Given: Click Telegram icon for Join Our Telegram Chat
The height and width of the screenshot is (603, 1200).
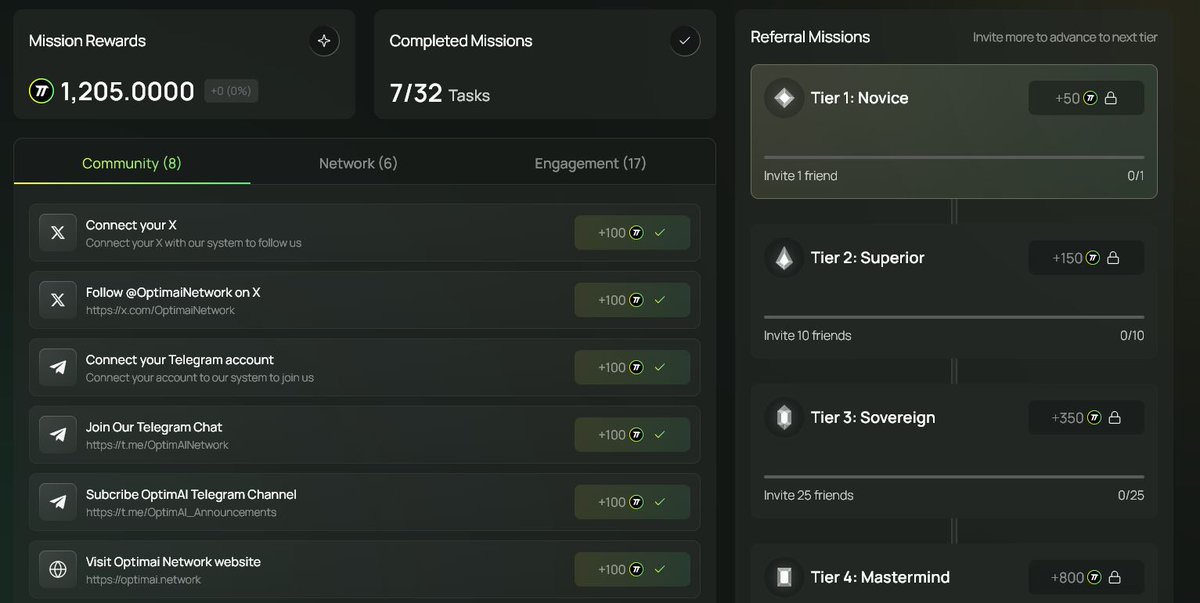Looking at the screenshot, I should click(58, 435).
